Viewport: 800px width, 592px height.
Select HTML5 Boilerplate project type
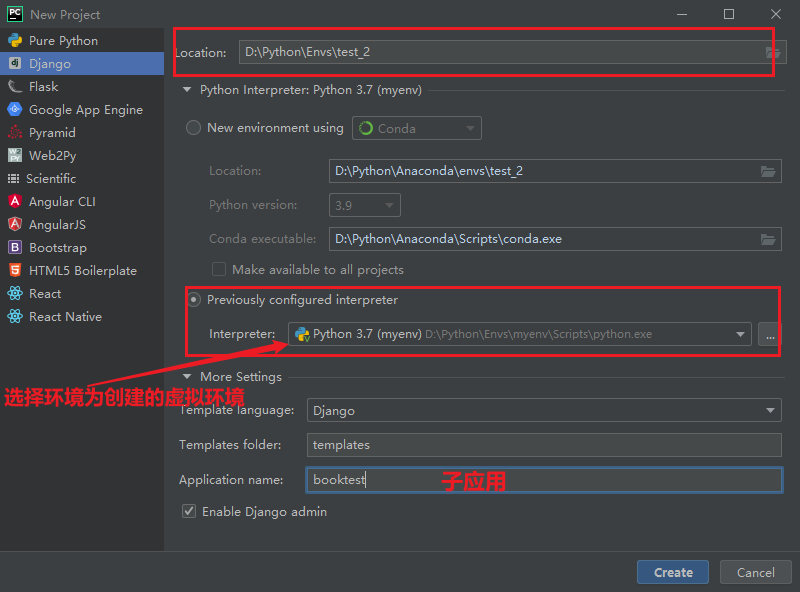(x=82, y=270)
